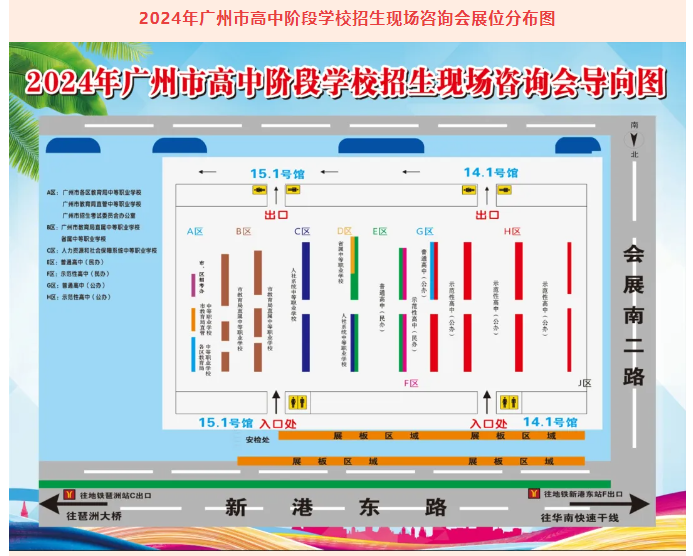Click the page title 展位分布图 heading

click(346, 18)
